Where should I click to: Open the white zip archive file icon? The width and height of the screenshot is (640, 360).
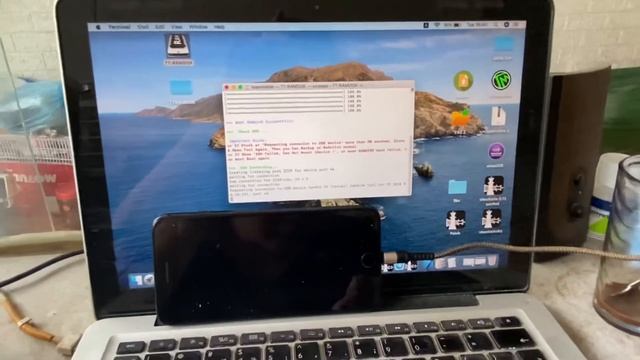[x=498, y=117]
